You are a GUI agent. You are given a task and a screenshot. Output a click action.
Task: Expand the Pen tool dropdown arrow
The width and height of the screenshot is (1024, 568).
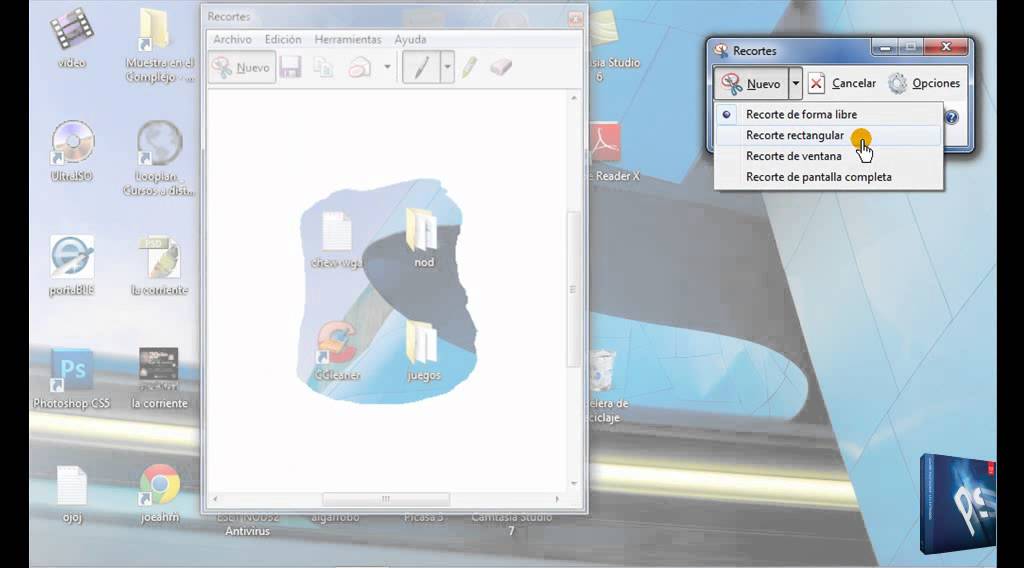[447, 67]
